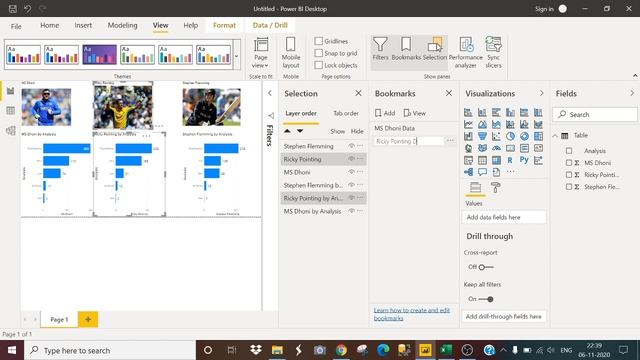The width and height of the screenshot is (640, 360).
Task: Open the Fields well tab in Visualizations
Action: click(475, 188)
